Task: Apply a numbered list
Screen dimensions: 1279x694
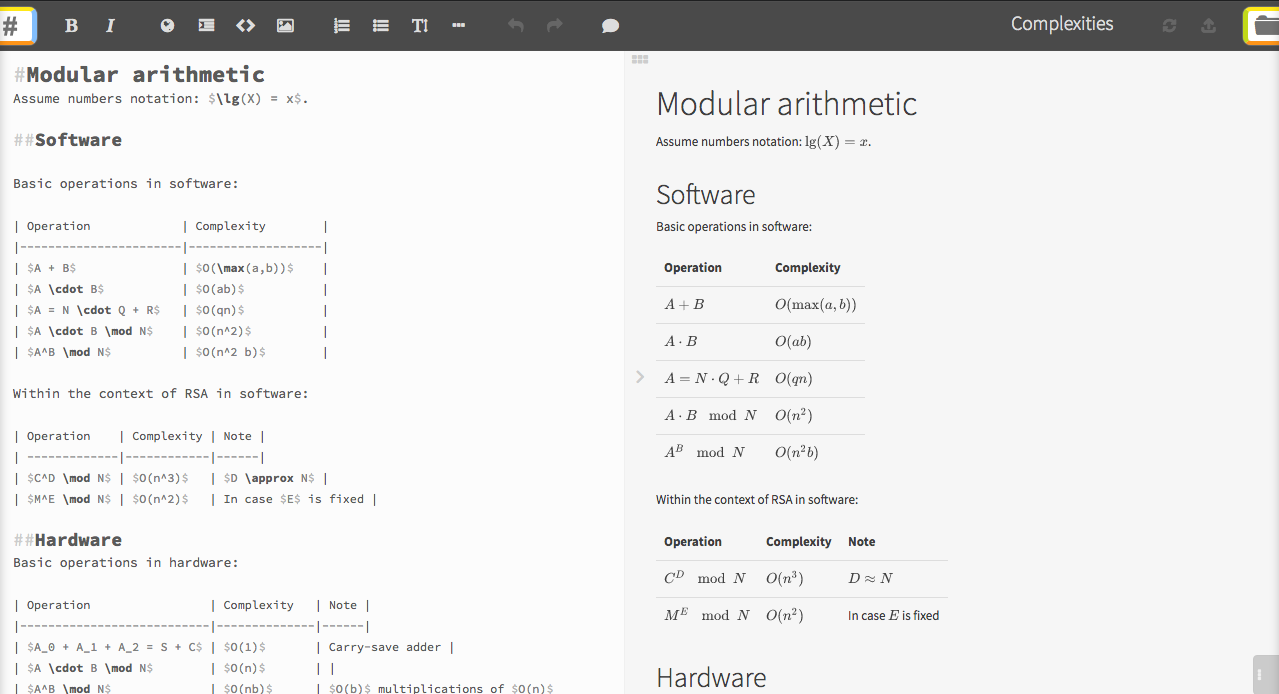Action: point(341,25)
